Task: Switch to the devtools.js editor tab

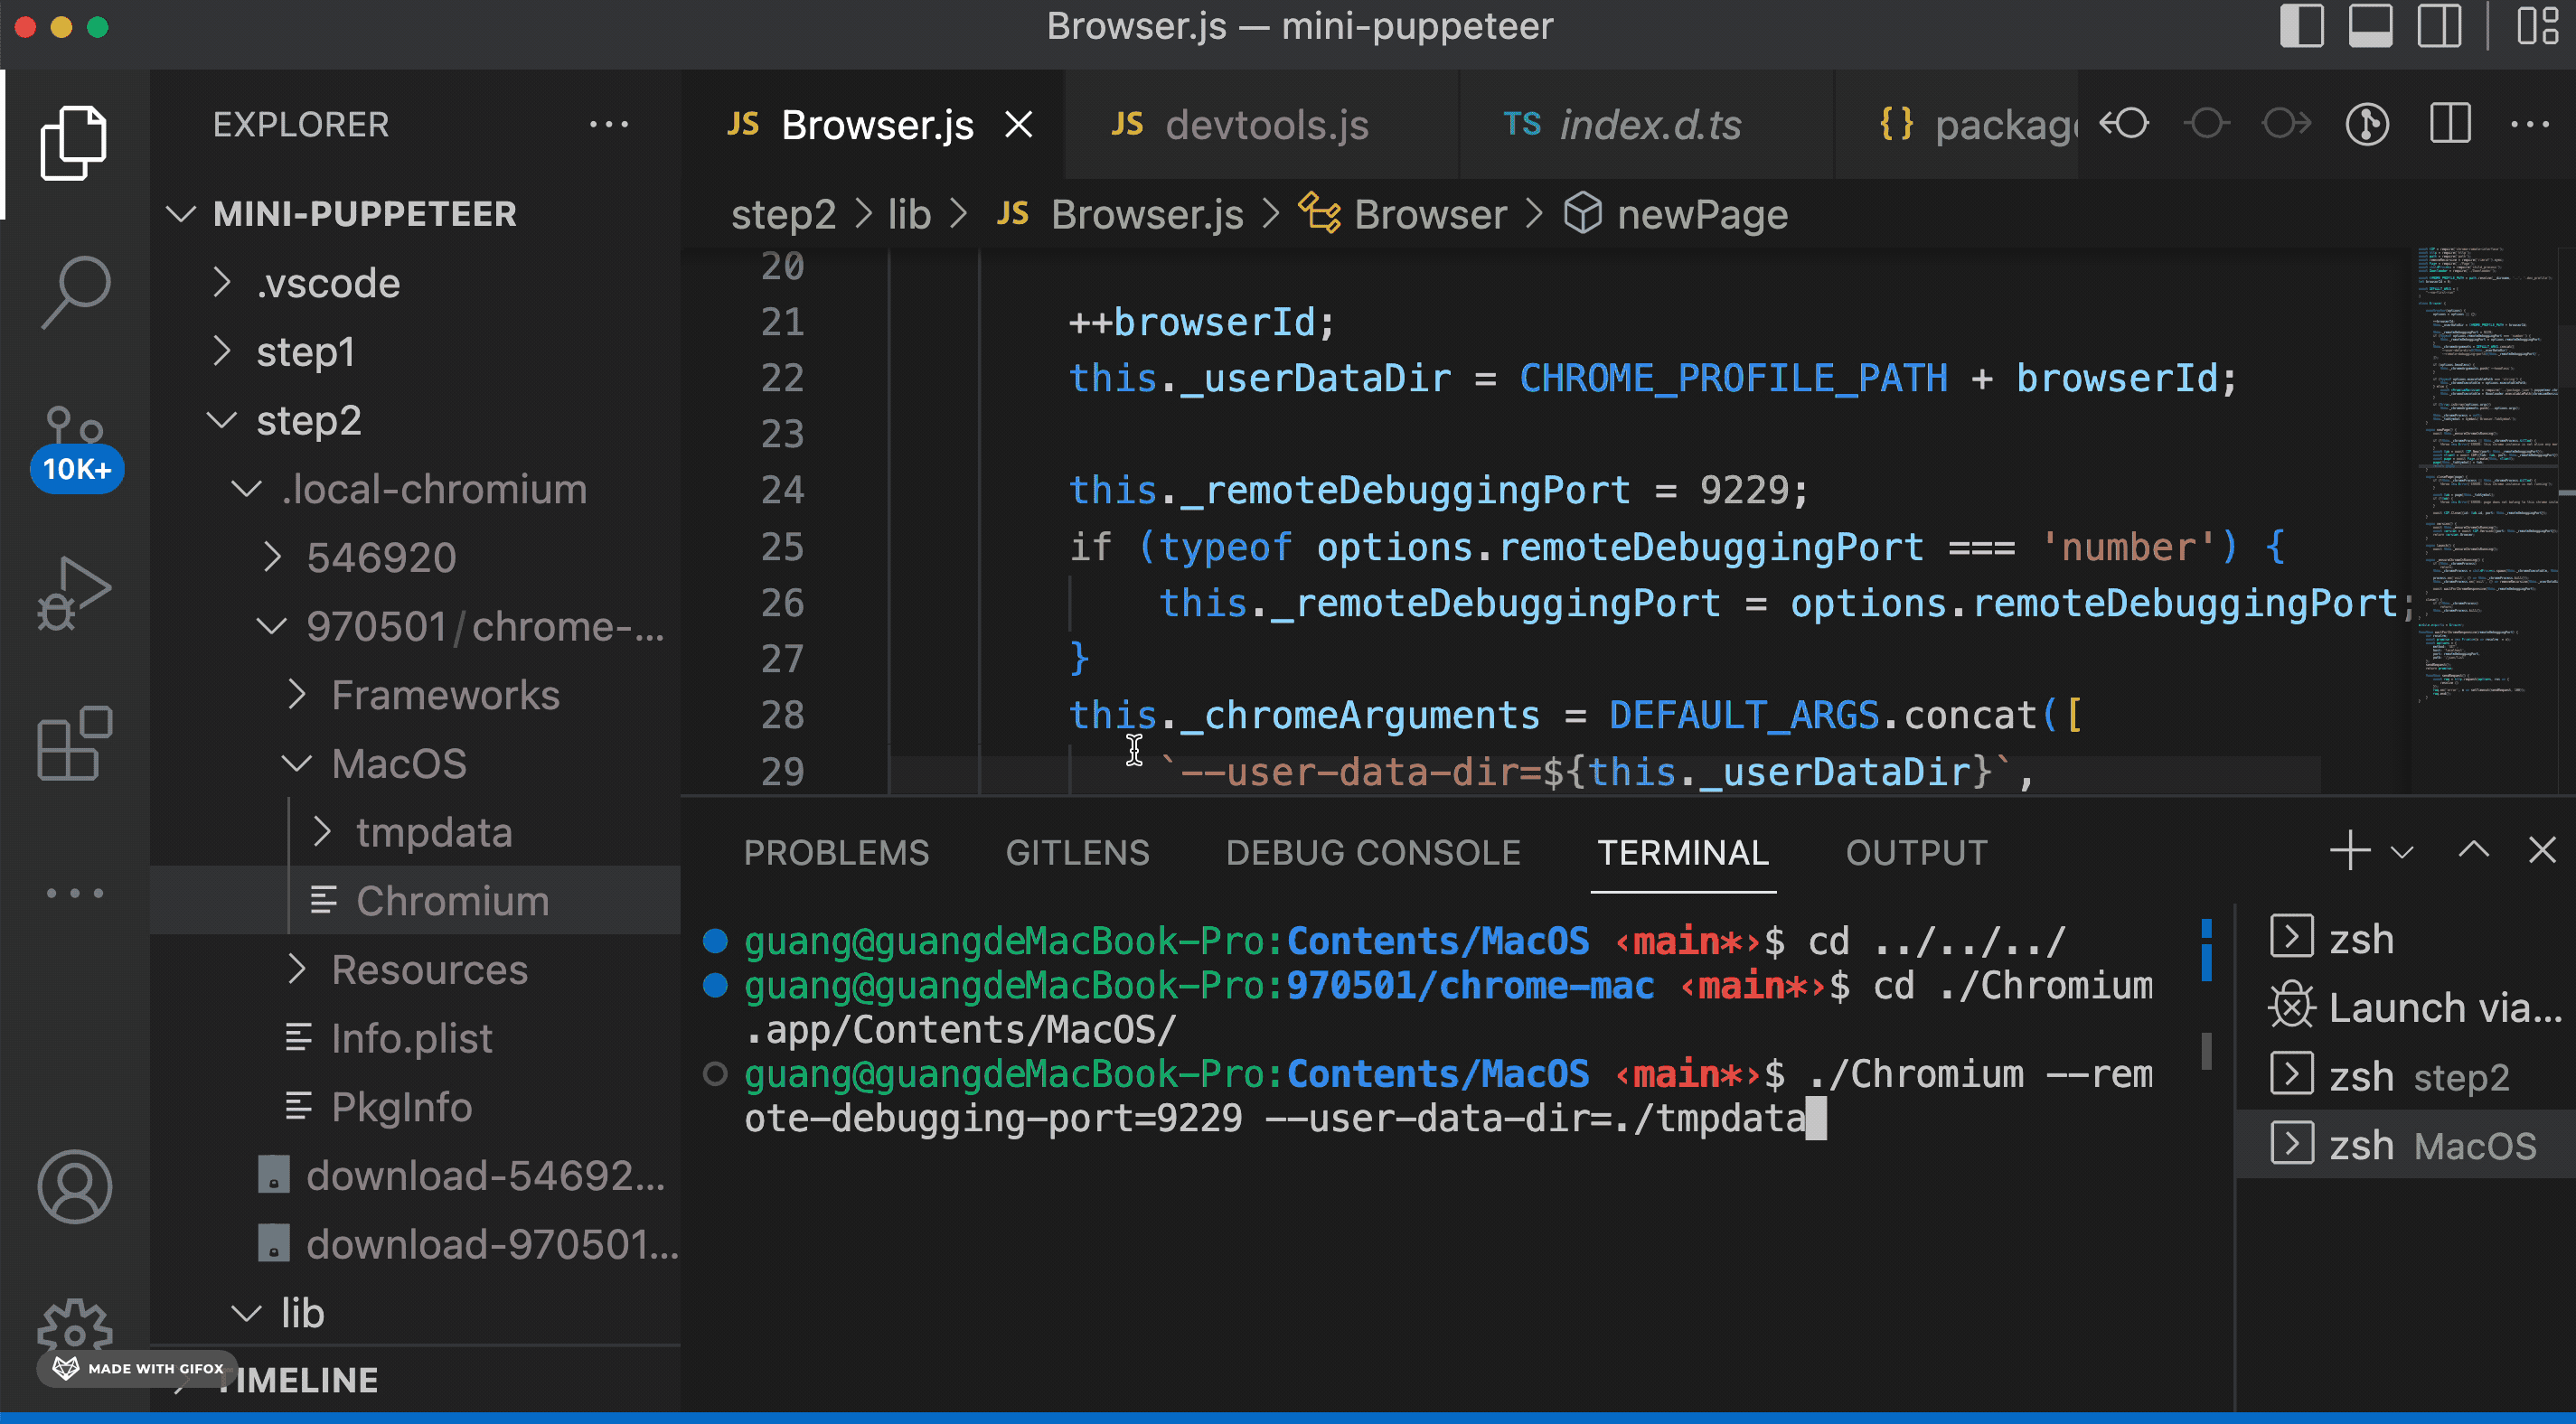Action: point(1265,125)
